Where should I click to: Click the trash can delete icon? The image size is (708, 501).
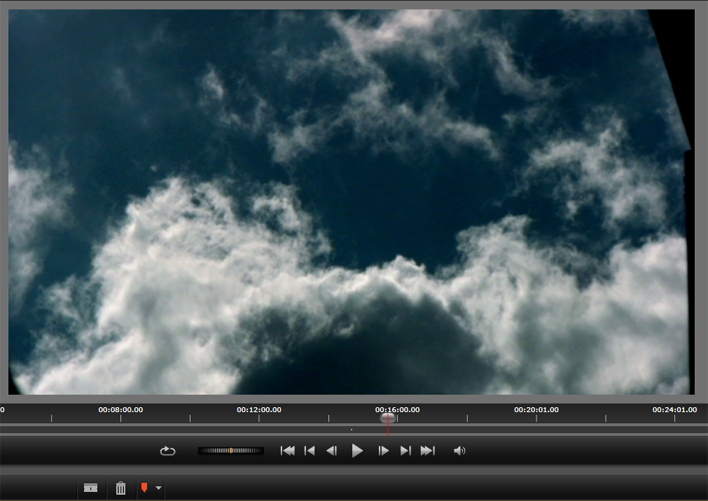121,488
